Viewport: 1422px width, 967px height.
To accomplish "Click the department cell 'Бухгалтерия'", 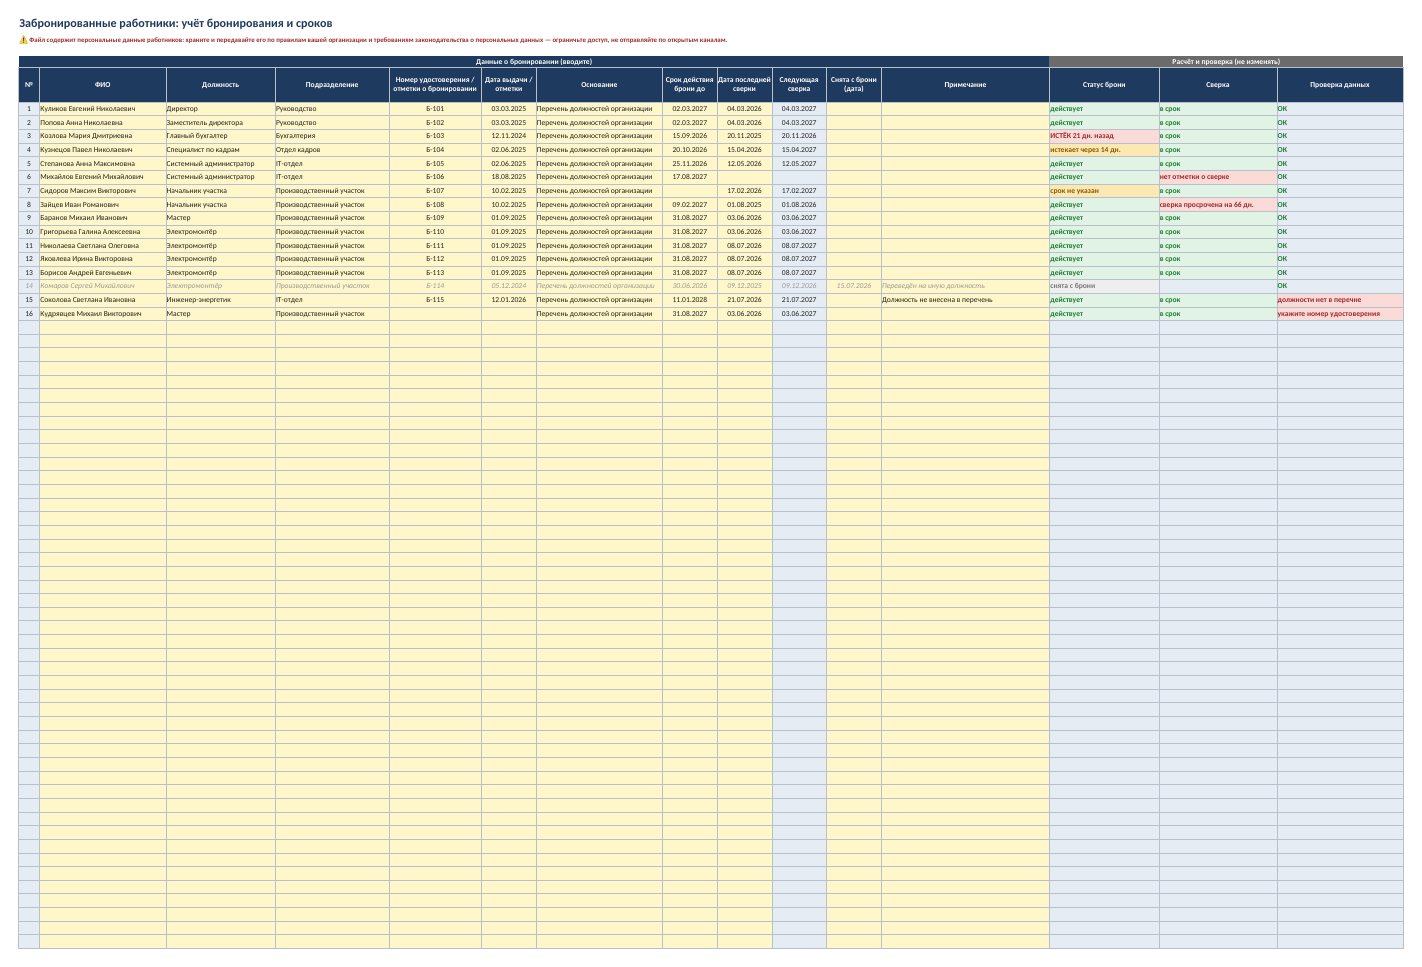I will pos(332,136).
